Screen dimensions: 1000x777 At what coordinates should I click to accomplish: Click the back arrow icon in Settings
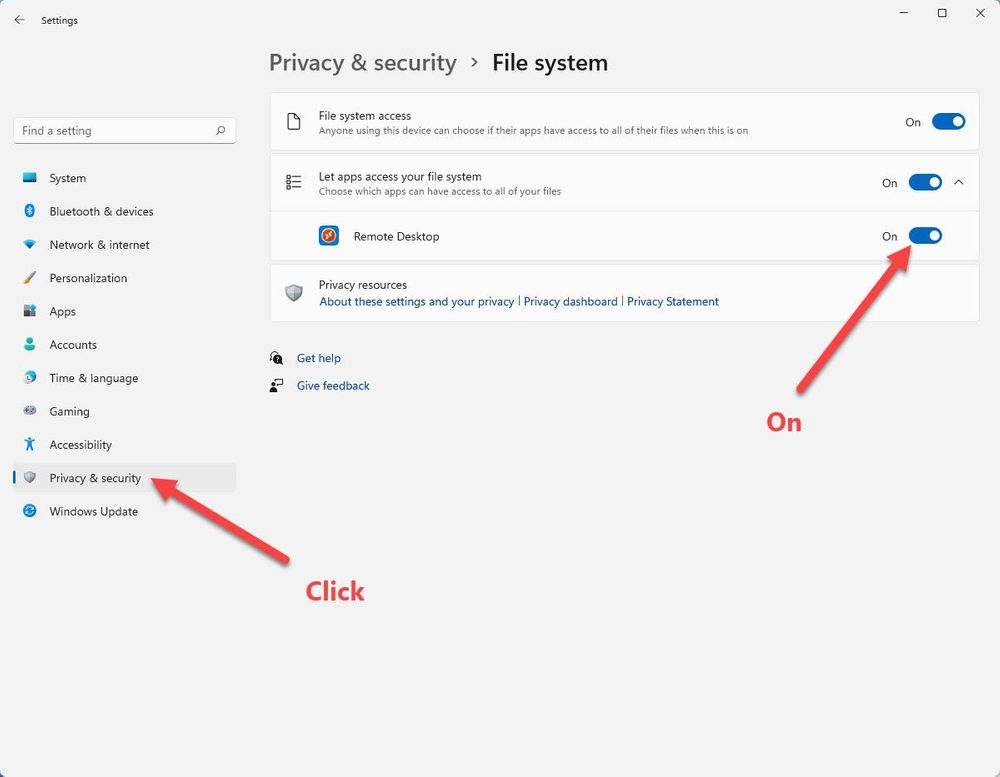tap(19, 20)
